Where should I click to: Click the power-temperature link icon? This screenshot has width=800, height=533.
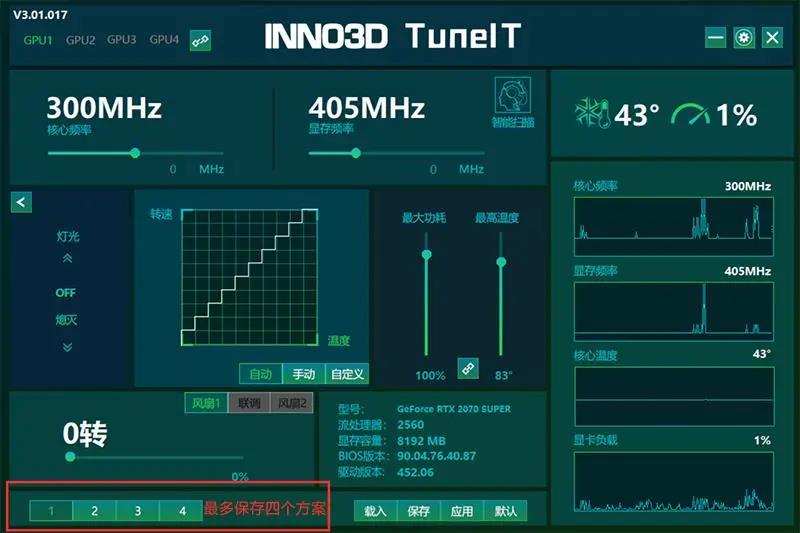coord(468,368)
